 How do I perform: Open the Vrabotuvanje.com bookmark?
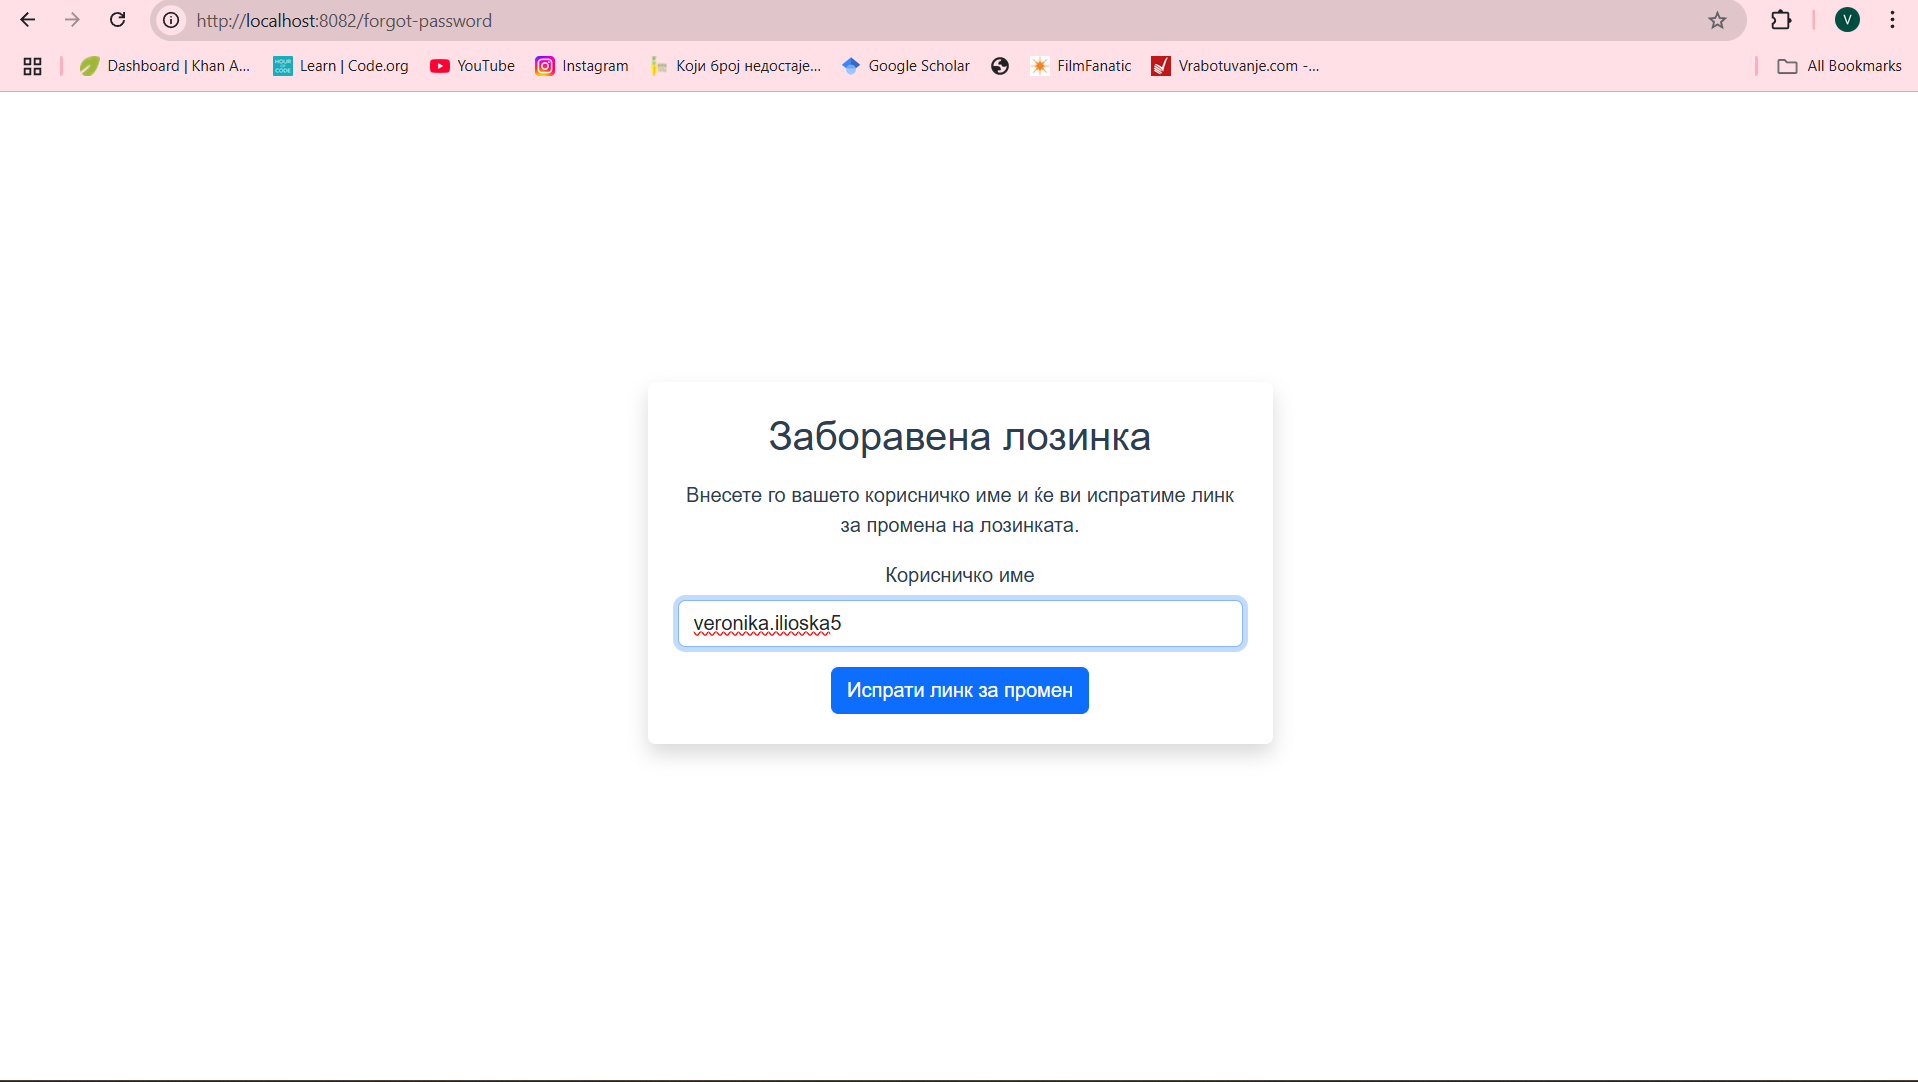(x=1235, y=66)
